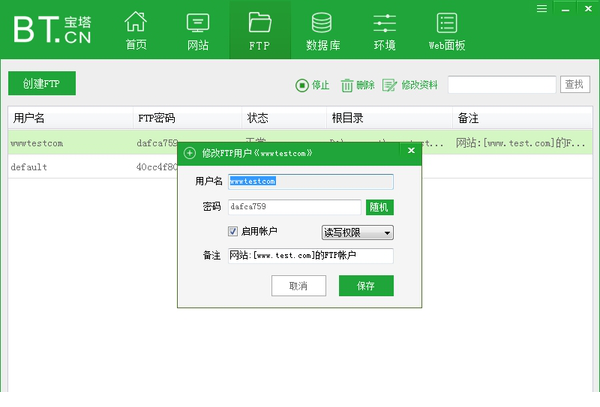
Task: Click password cell 40cc4f80
Action: (157, 167)
